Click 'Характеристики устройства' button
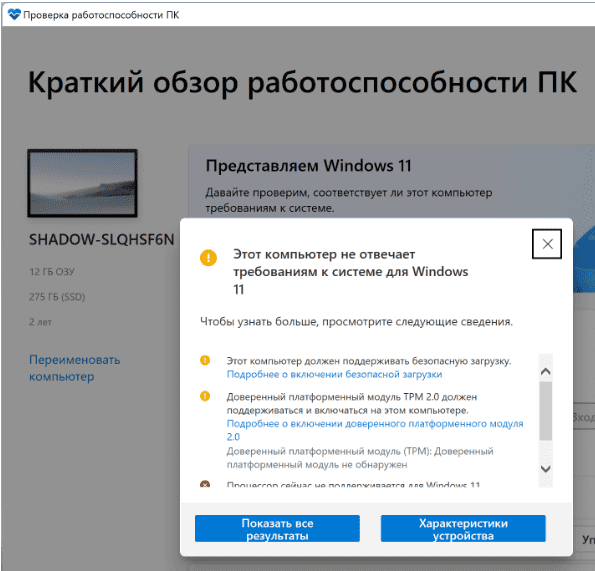 pyautogui.click(x=463, y=529)
